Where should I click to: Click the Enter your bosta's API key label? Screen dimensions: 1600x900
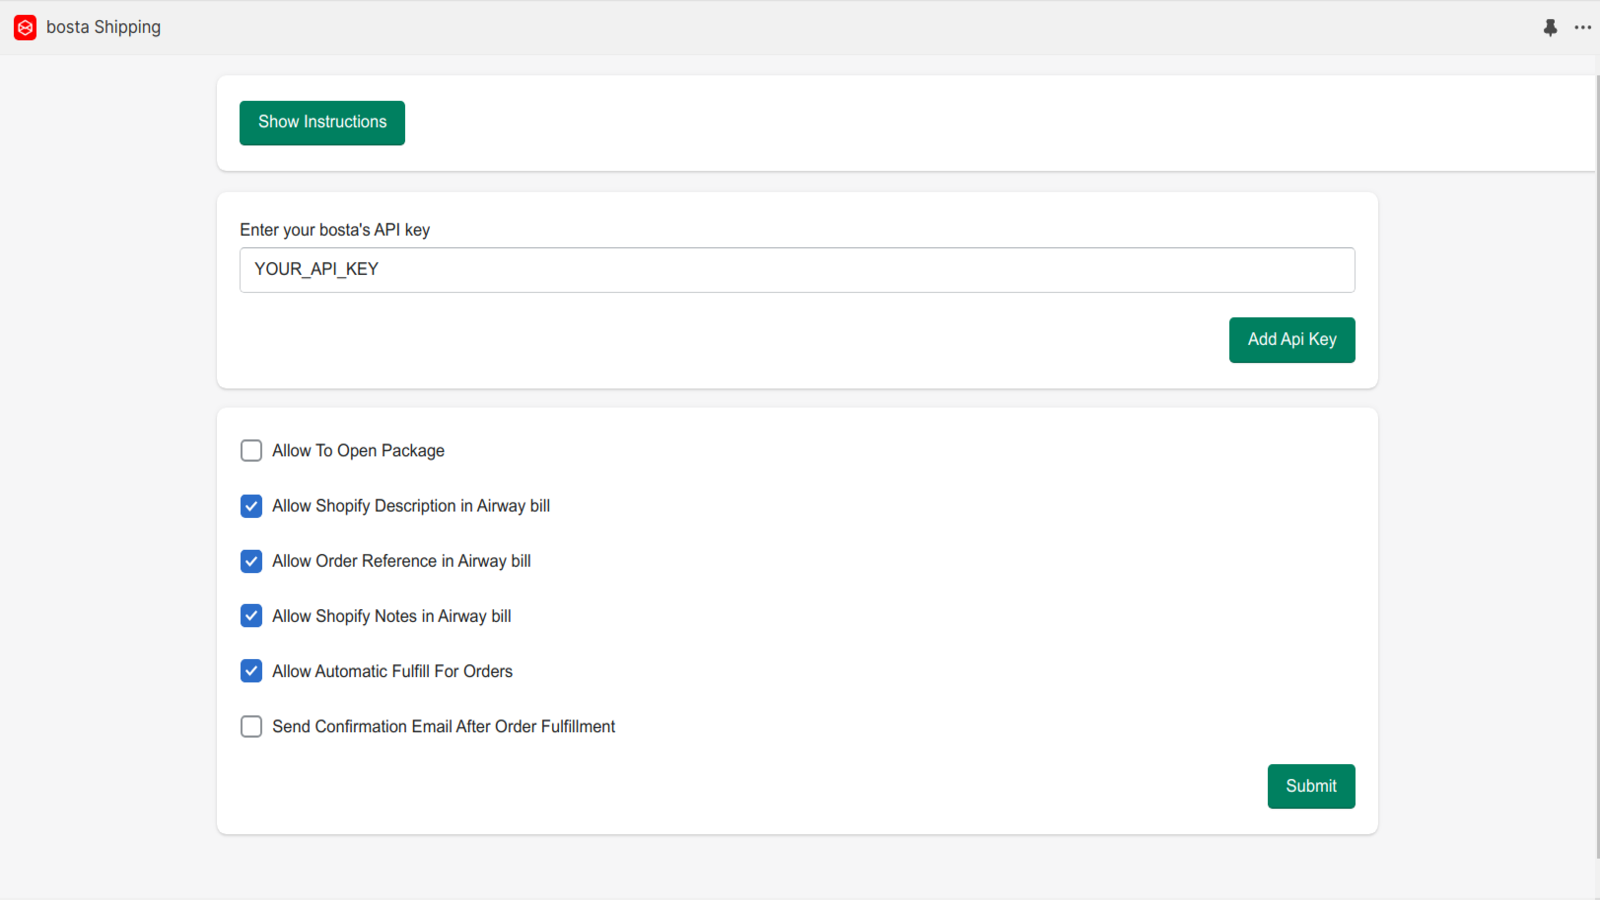tap(334, 229)
